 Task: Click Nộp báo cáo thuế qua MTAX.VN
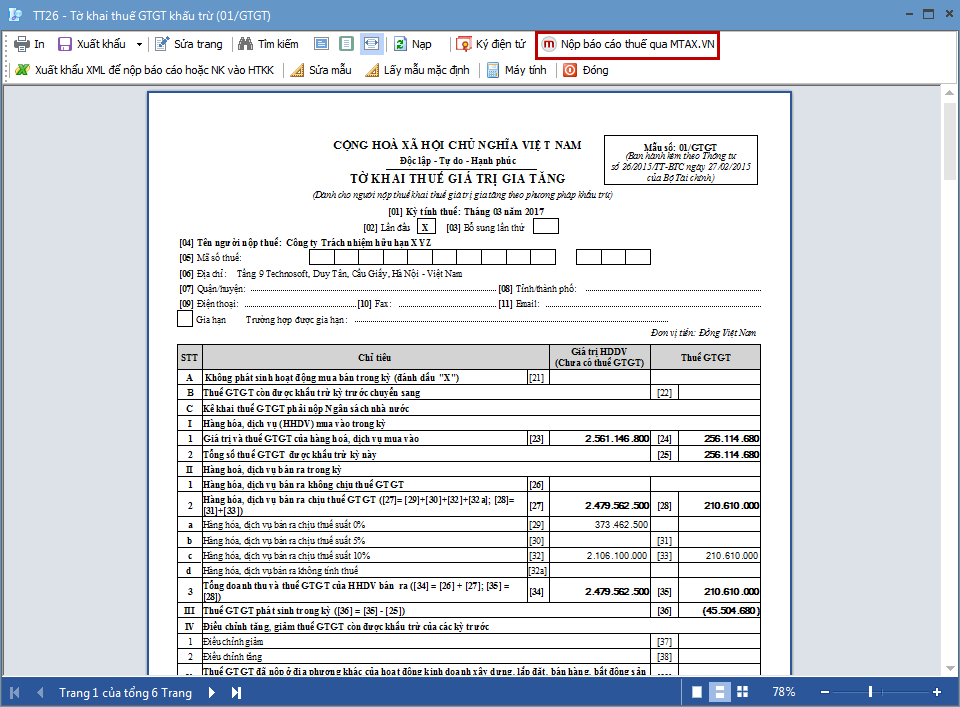[x=627, y=45]
